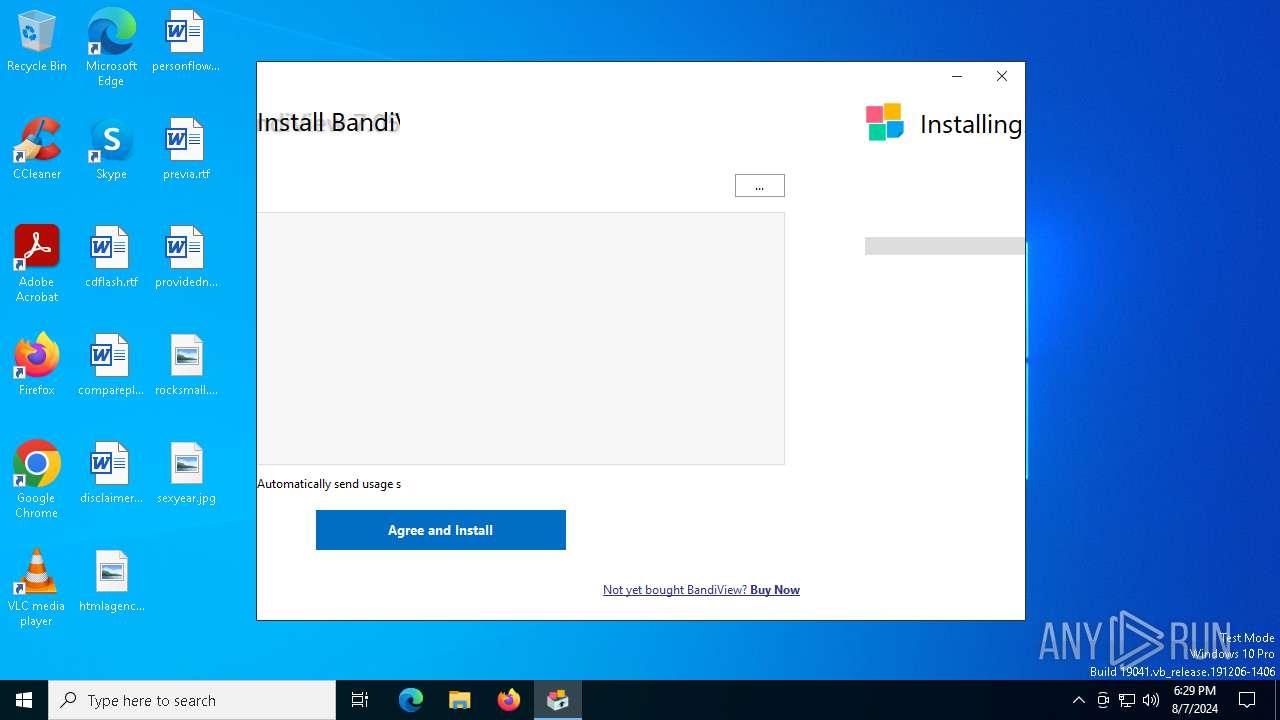Select the Microsoft Edge desktop shortcut
Viewport: 1280px width, 720px height.
111,48
